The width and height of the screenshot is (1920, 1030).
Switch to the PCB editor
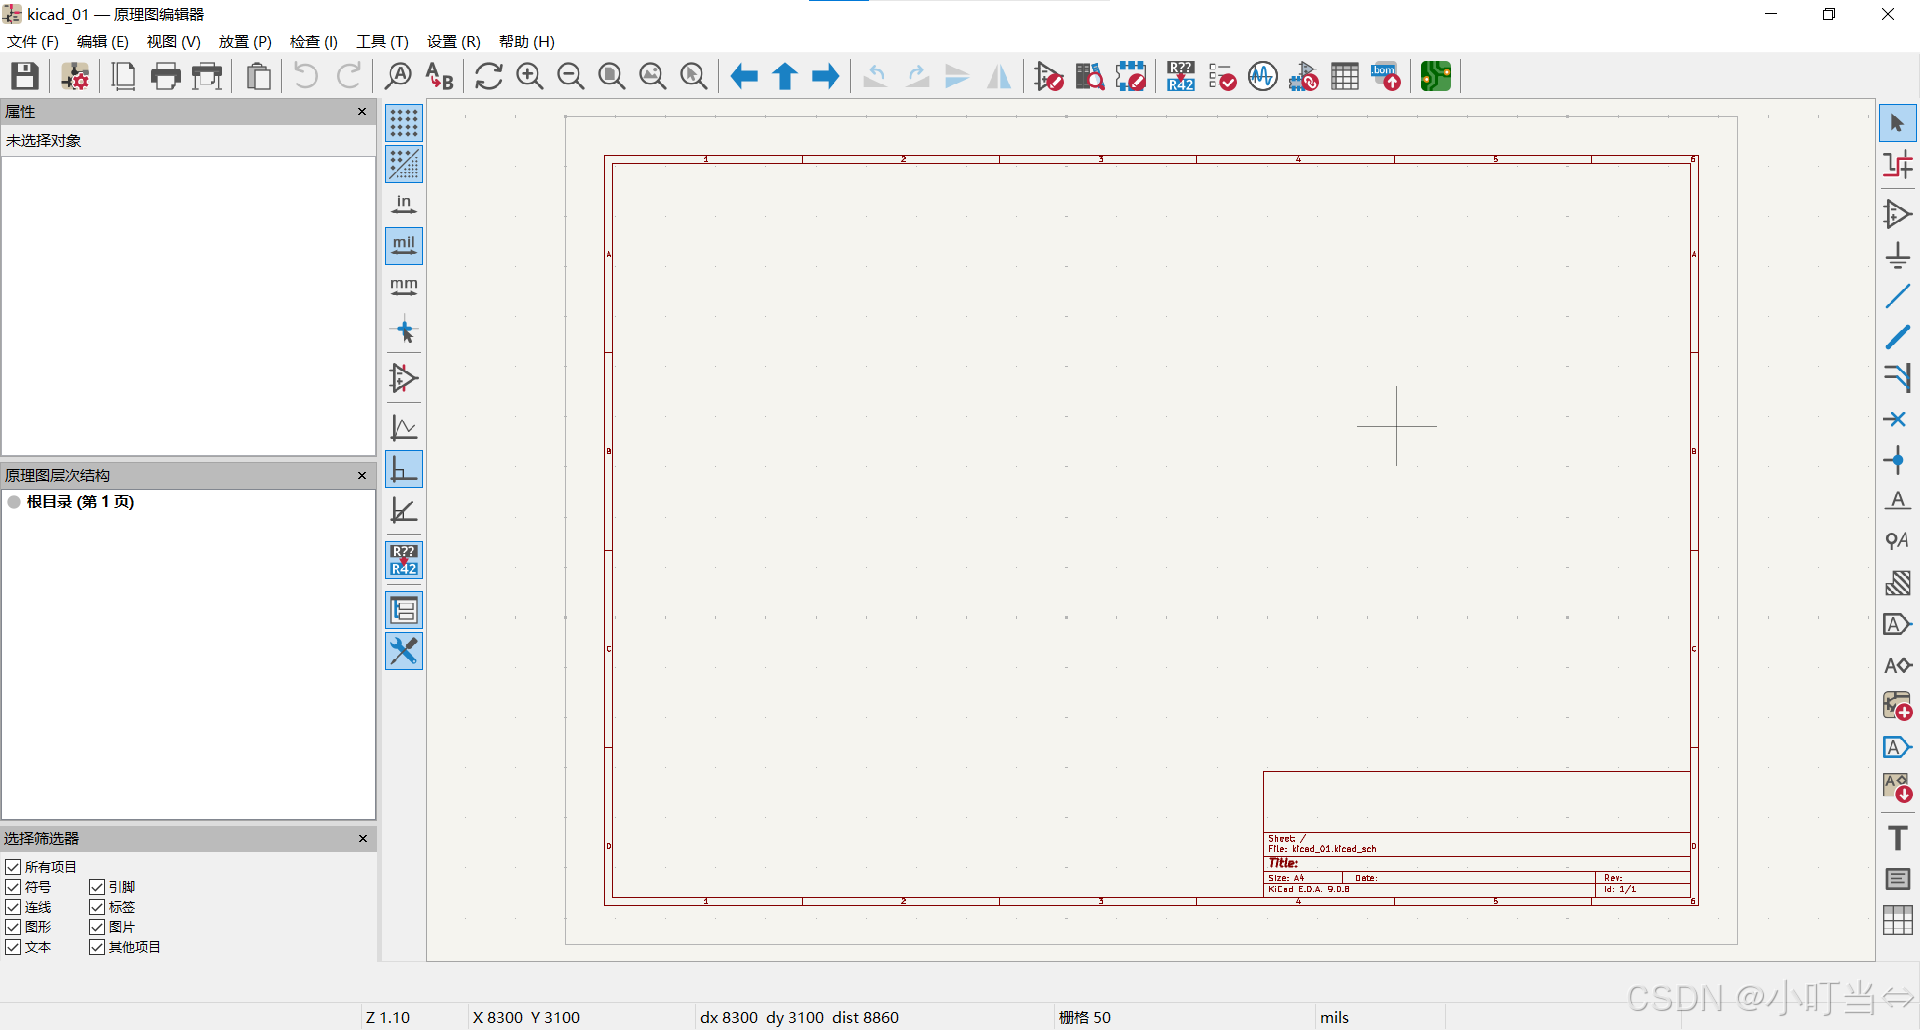point(1436,76)
